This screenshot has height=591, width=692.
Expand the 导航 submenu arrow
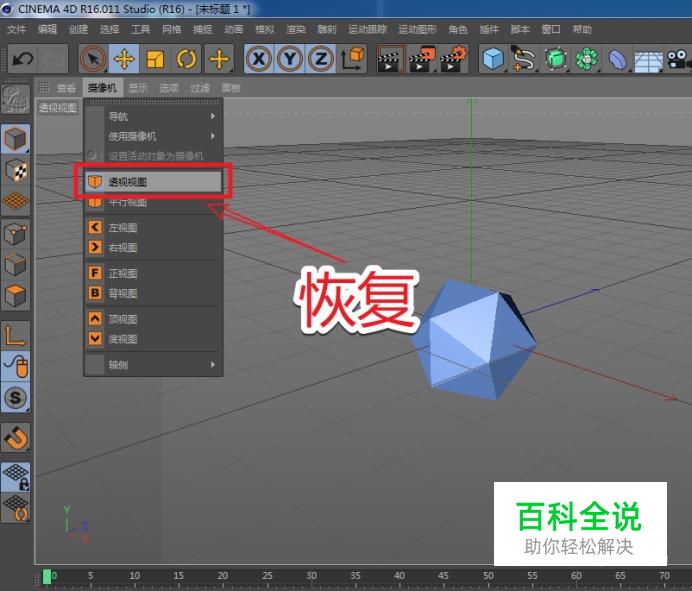213,116
